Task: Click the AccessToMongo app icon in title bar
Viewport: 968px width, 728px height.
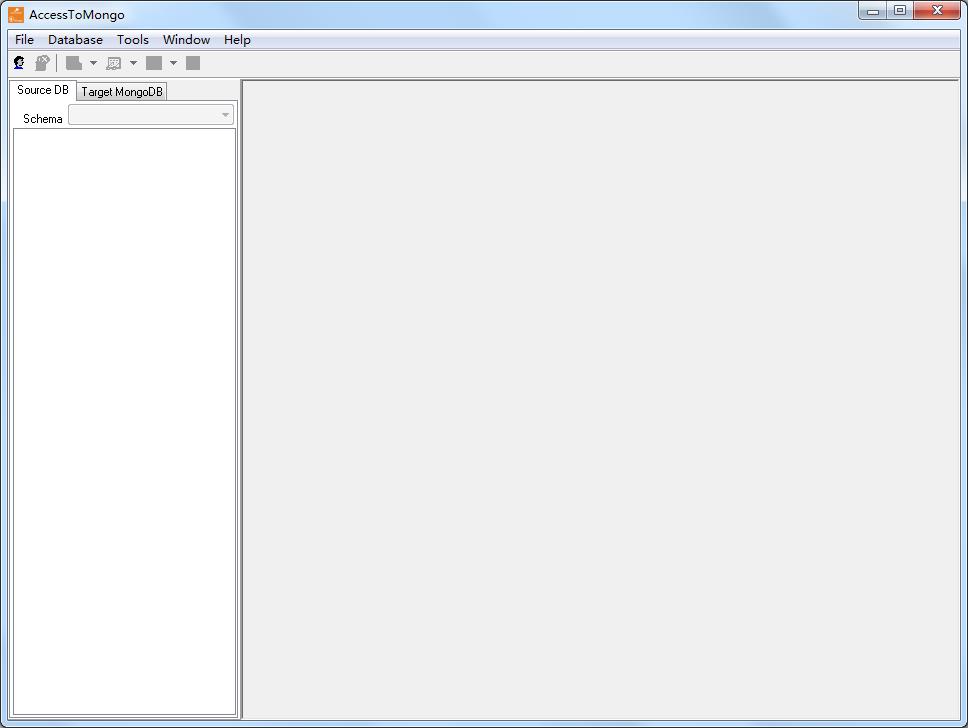Action: [16, 14]
